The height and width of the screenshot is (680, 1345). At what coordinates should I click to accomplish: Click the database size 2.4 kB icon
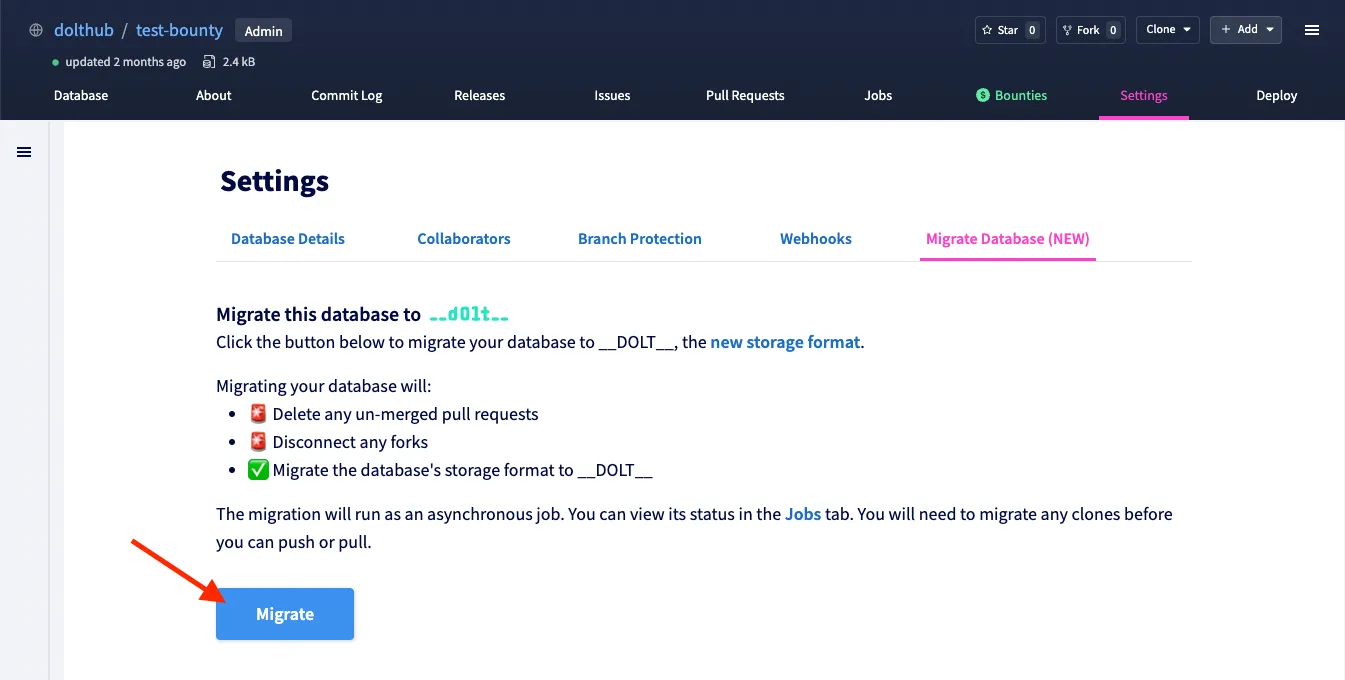(x=209, y=62)
